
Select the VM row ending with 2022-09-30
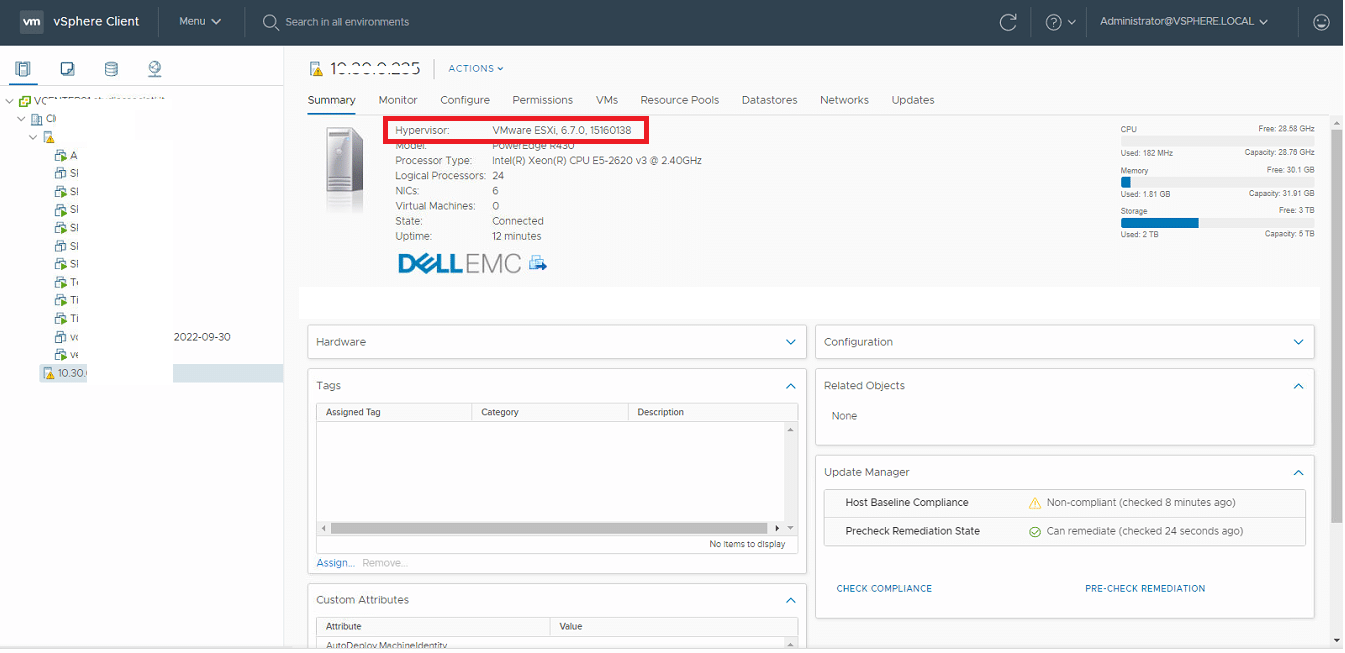coord(142,337)
